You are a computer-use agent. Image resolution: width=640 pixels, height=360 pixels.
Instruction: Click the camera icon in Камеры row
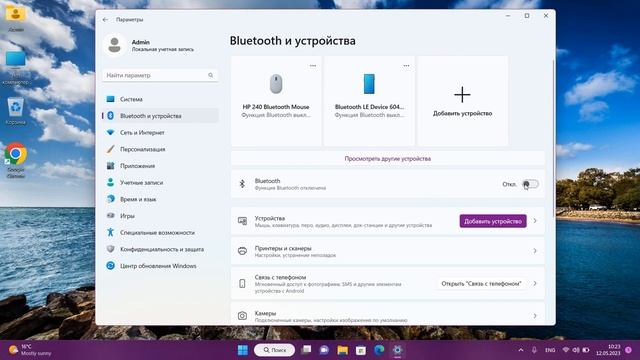242,316
